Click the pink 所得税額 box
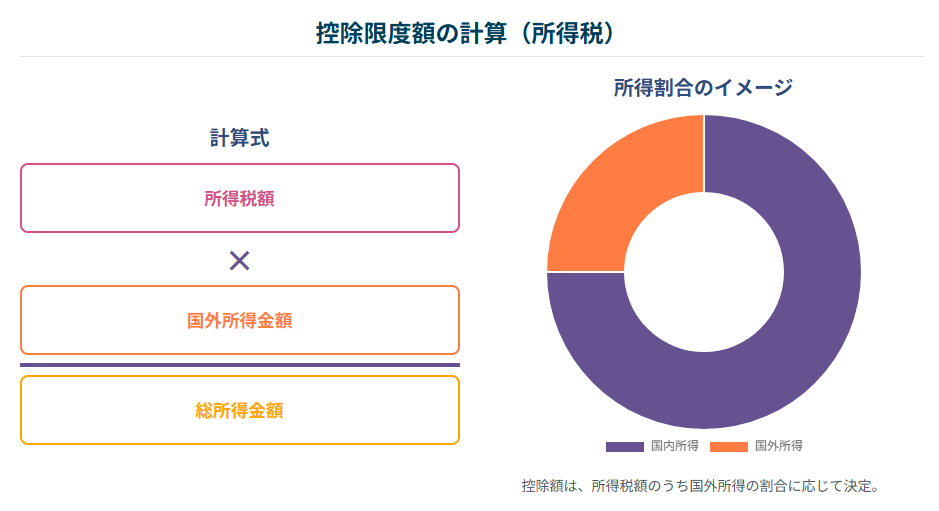 point(239,198)
